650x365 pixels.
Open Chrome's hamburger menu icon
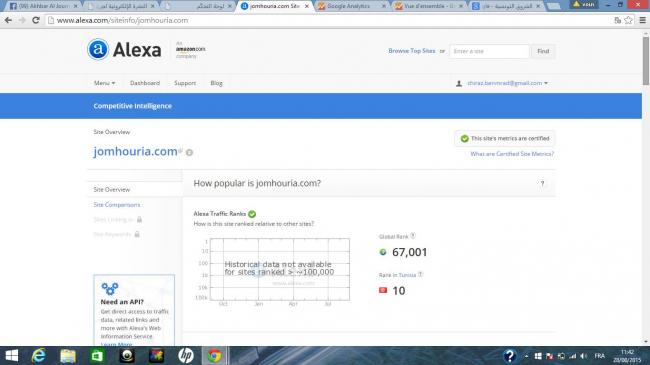[x=643, y=20]
